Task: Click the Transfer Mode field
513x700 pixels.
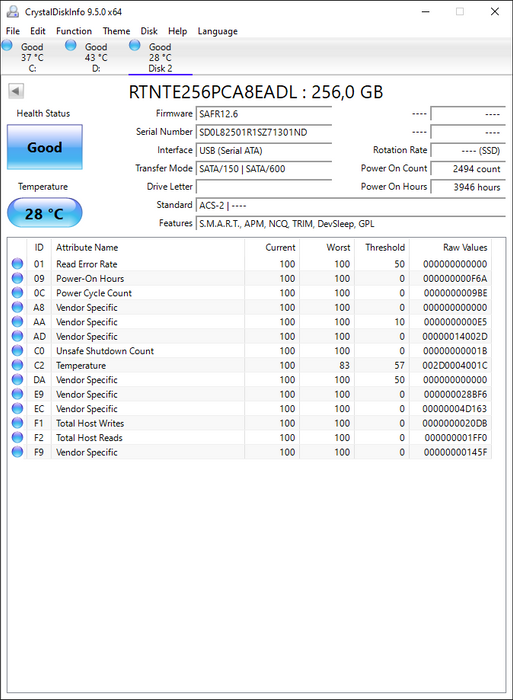Action: pos(263,169)
